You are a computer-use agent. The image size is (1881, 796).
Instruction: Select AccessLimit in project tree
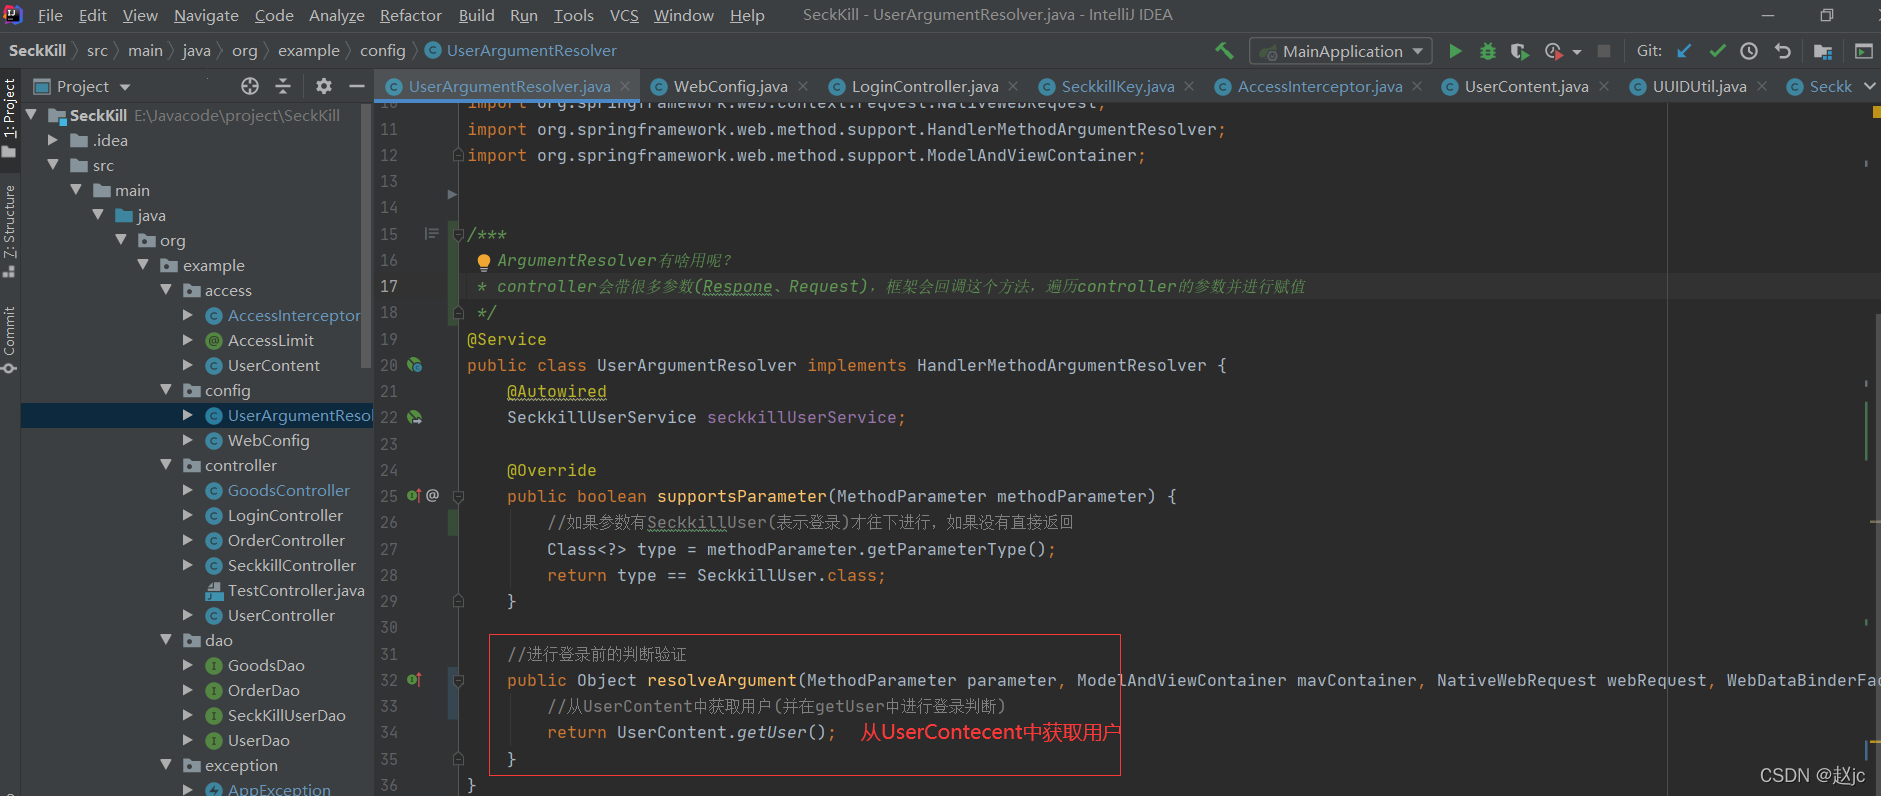tap(270, 340)
